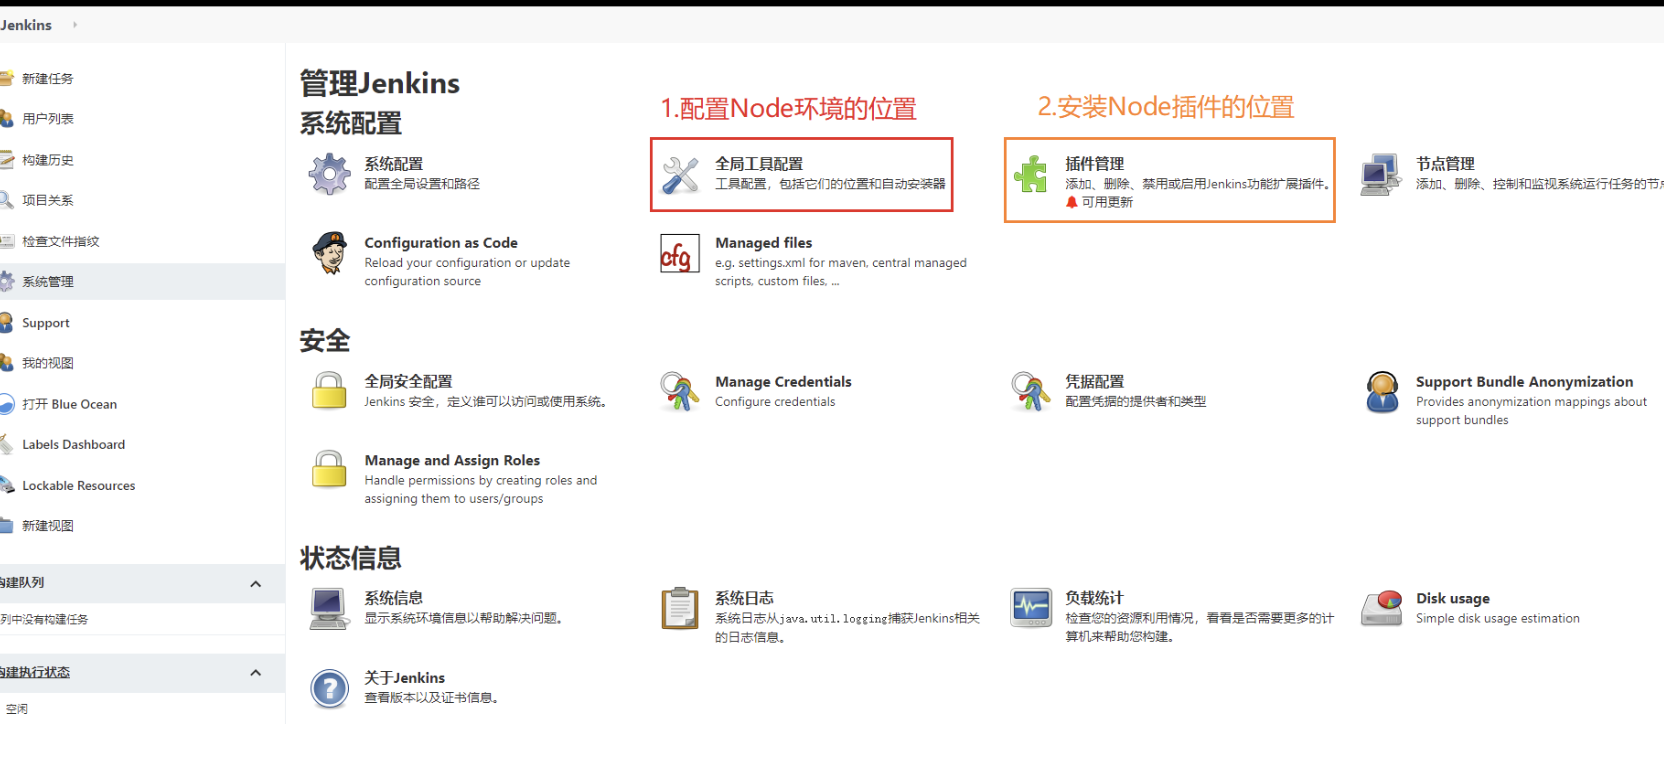Open Configuration as Code link

pos(441,243)
